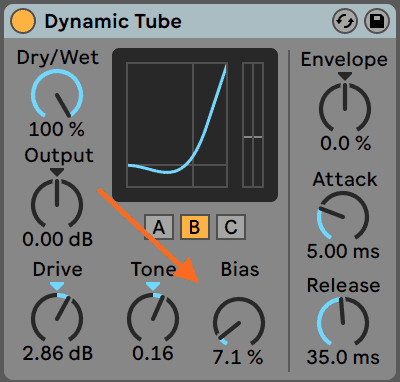The width and height of the screenshot is (400, 382).
Task: Click the Drive label
Action: (57, 269)
